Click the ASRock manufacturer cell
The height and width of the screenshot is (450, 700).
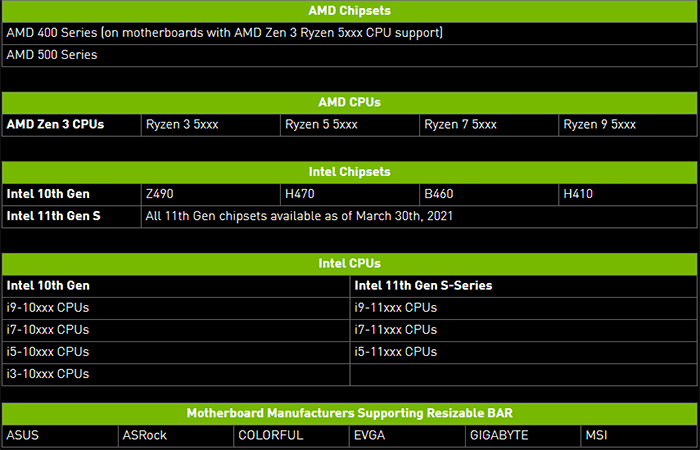(176, 436)
